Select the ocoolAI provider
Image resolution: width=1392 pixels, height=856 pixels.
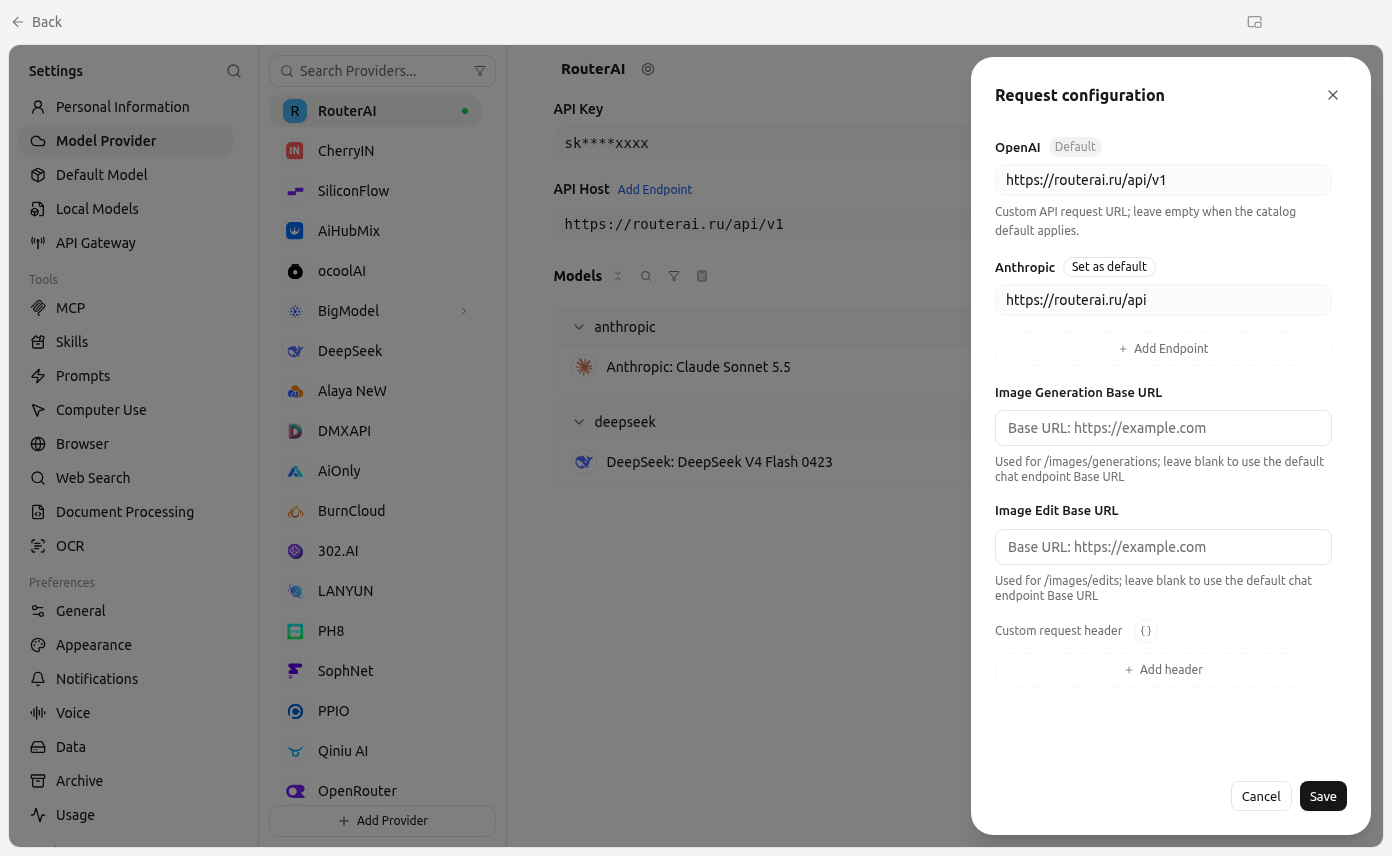pyautogui.click(x=375, y=271)
